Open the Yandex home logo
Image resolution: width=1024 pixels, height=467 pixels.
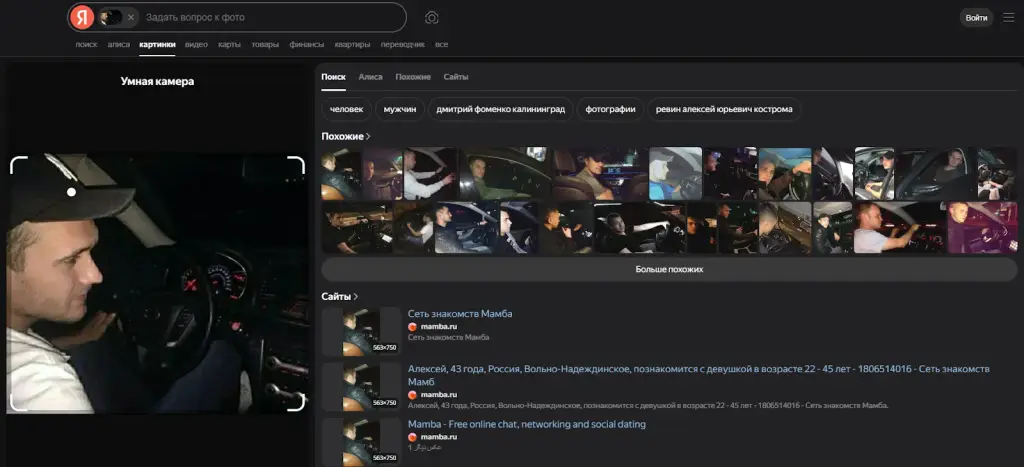pos(82,17)
